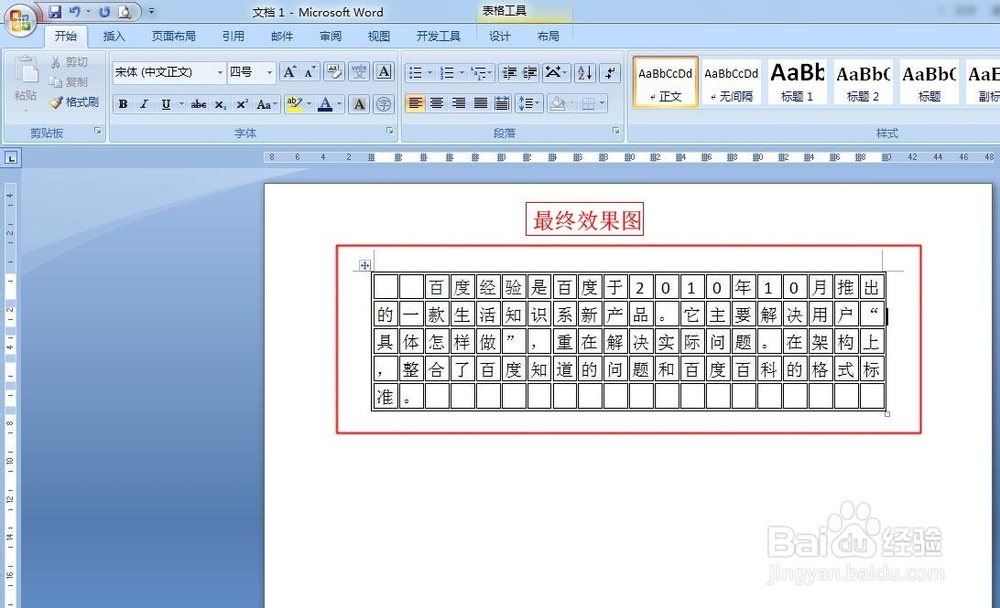Toggle underline formatting
Screen dimensions: 1000x608
click(x=166, y=104)
